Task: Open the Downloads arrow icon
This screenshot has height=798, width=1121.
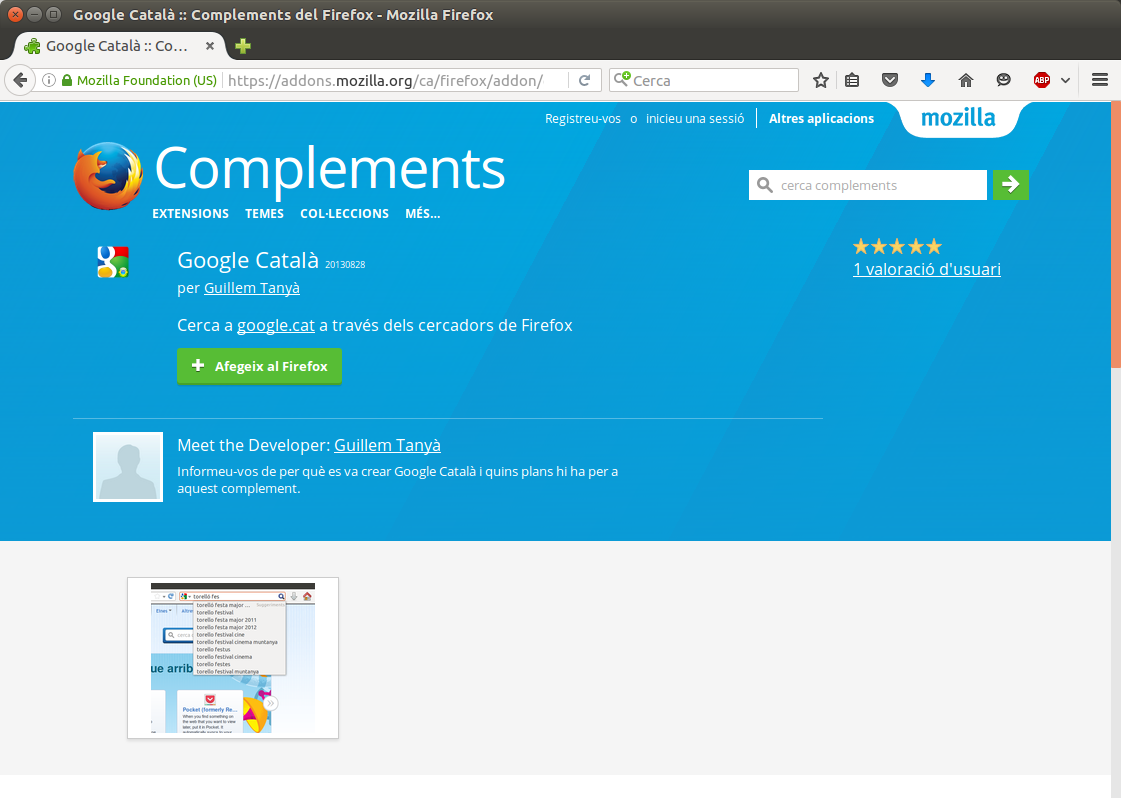Action: pyautogui.click(x=928, y=80)
